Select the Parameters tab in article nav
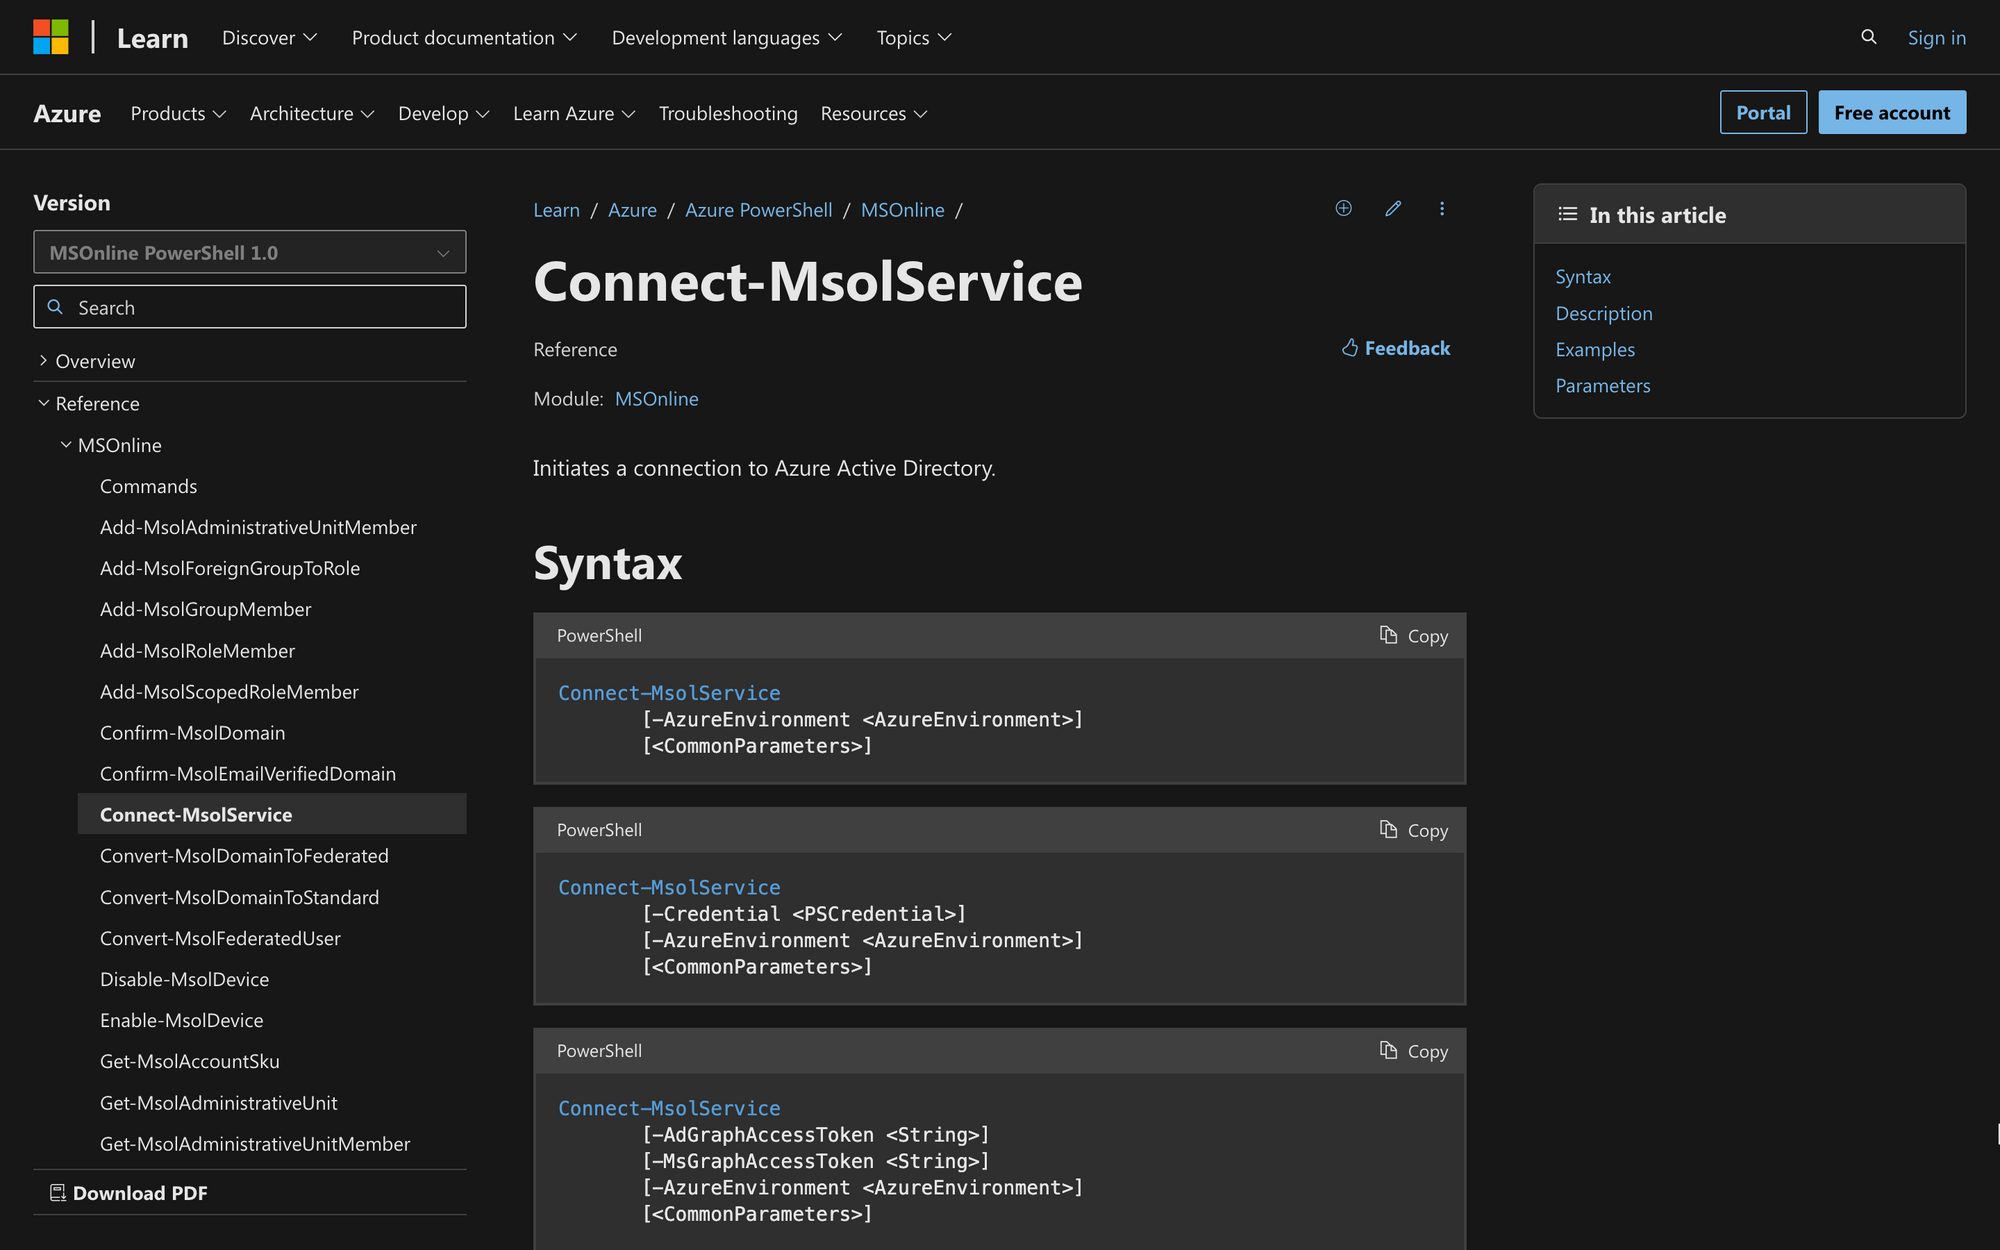 1603,383
